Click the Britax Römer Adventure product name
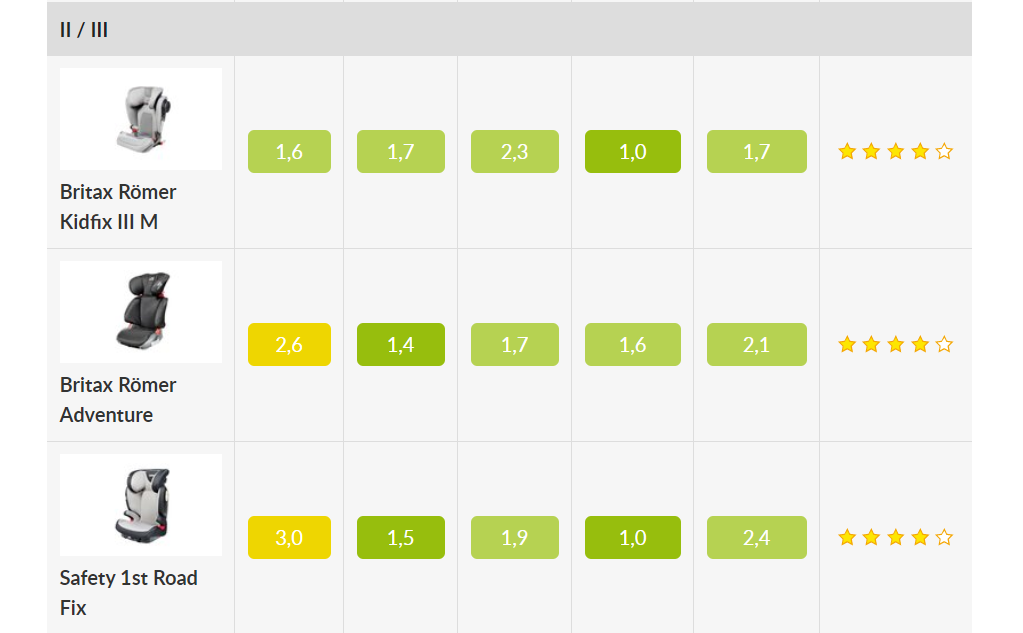The width and height of the screenshot is (1023, 633). click(118, 400)
